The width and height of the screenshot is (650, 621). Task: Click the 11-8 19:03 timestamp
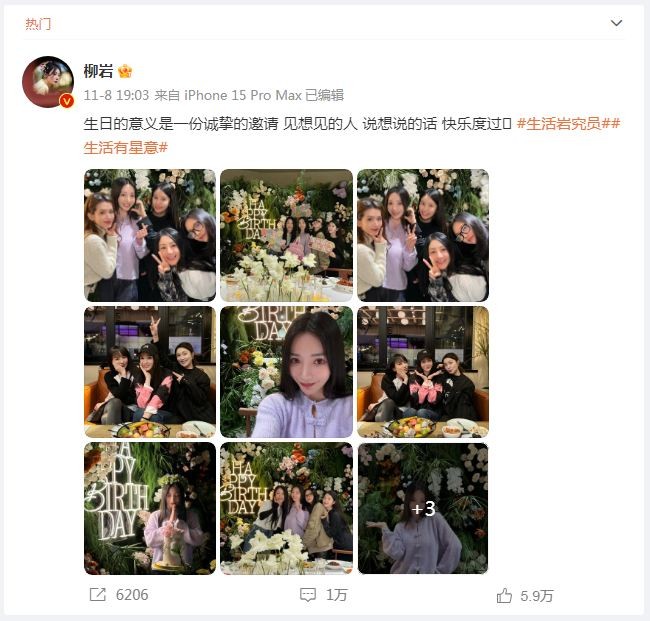click(116, 95)
